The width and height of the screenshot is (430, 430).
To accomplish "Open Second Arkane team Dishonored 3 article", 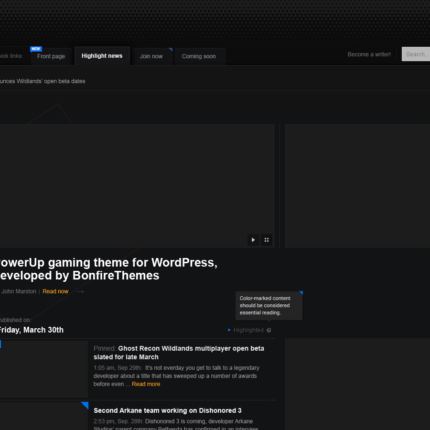I will [x=167, y=411].
